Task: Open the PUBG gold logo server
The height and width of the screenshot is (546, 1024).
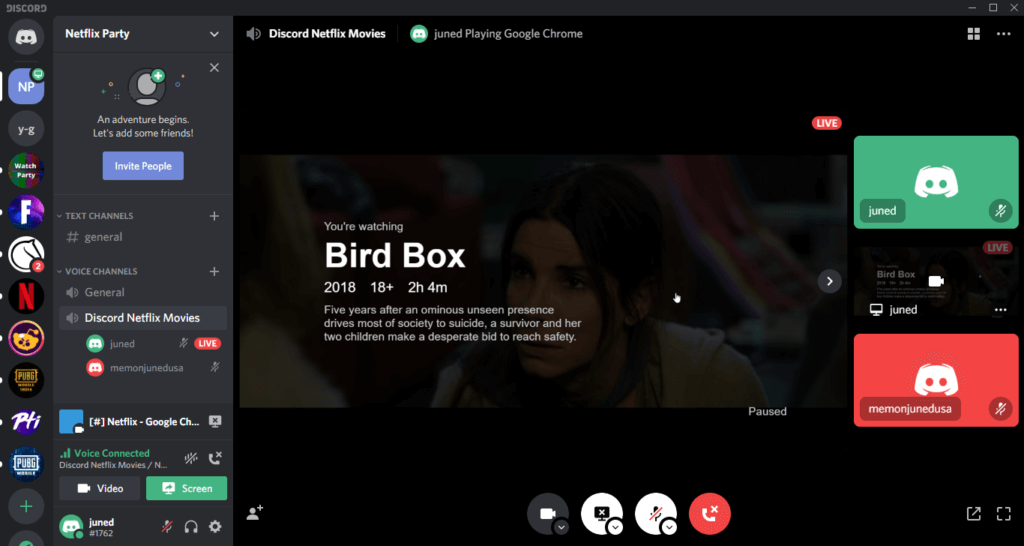Action: (26, 380)
